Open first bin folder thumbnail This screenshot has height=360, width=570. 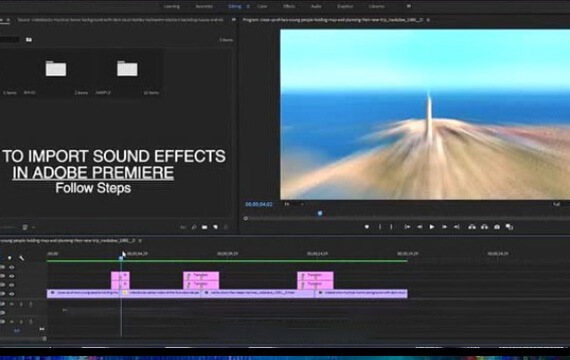coord(56,69)
